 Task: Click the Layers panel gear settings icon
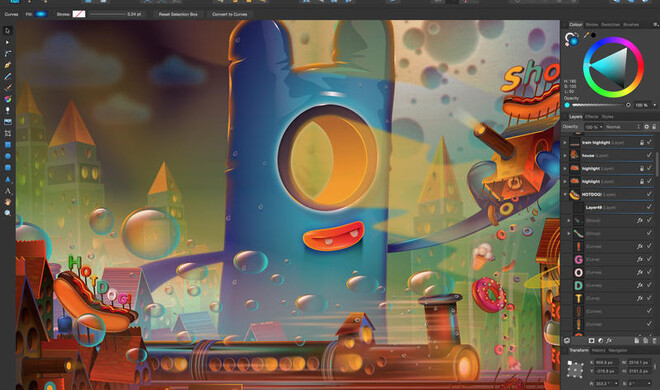pos(647,127)
